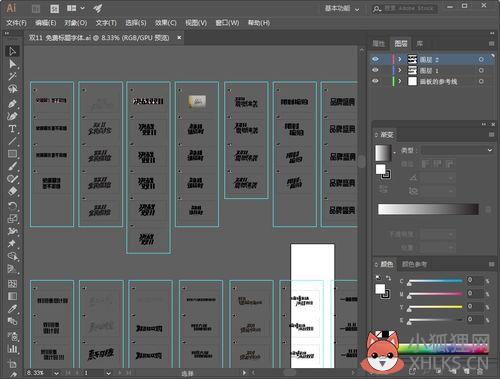Choose the Type tool
This screenshot has height=379, width=500.
(12, 129)
